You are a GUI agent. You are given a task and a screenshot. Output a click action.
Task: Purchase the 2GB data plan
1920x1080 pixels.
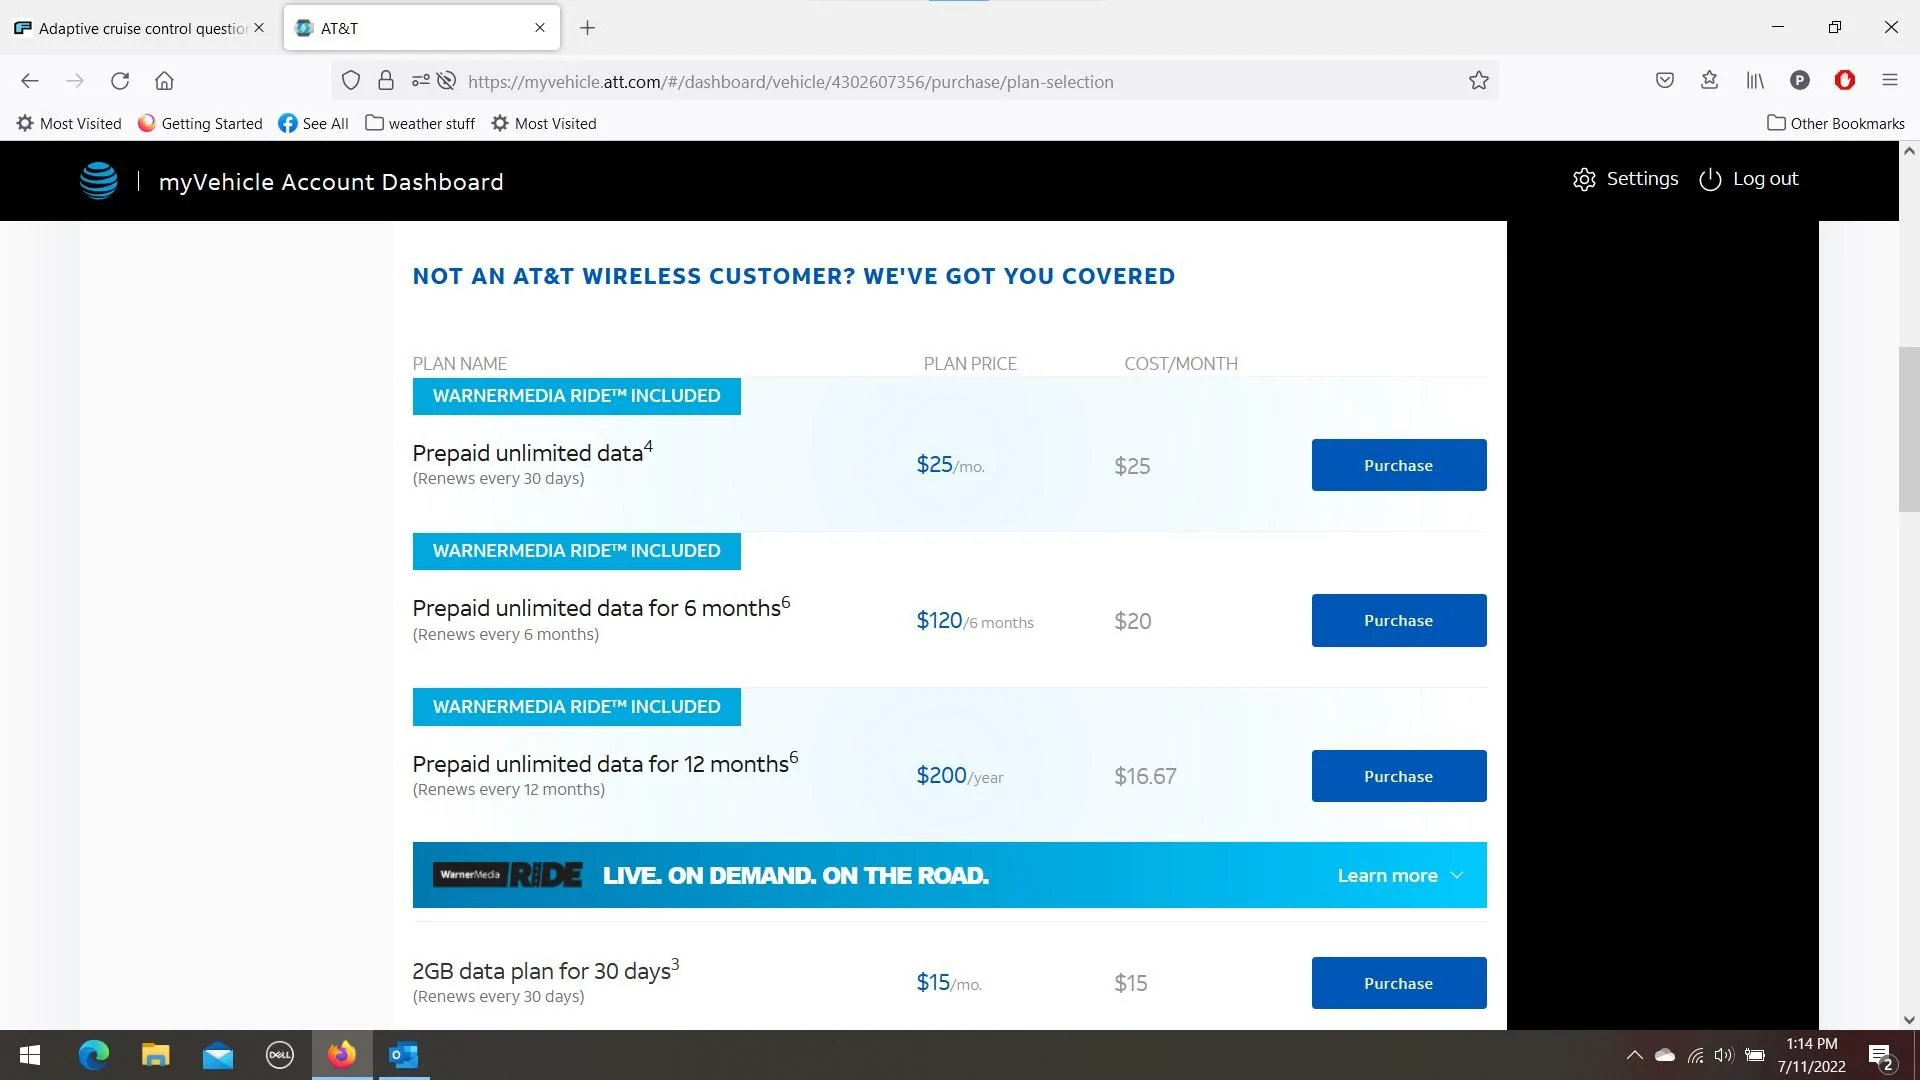pyautogui.click(x=1398, y=983)
